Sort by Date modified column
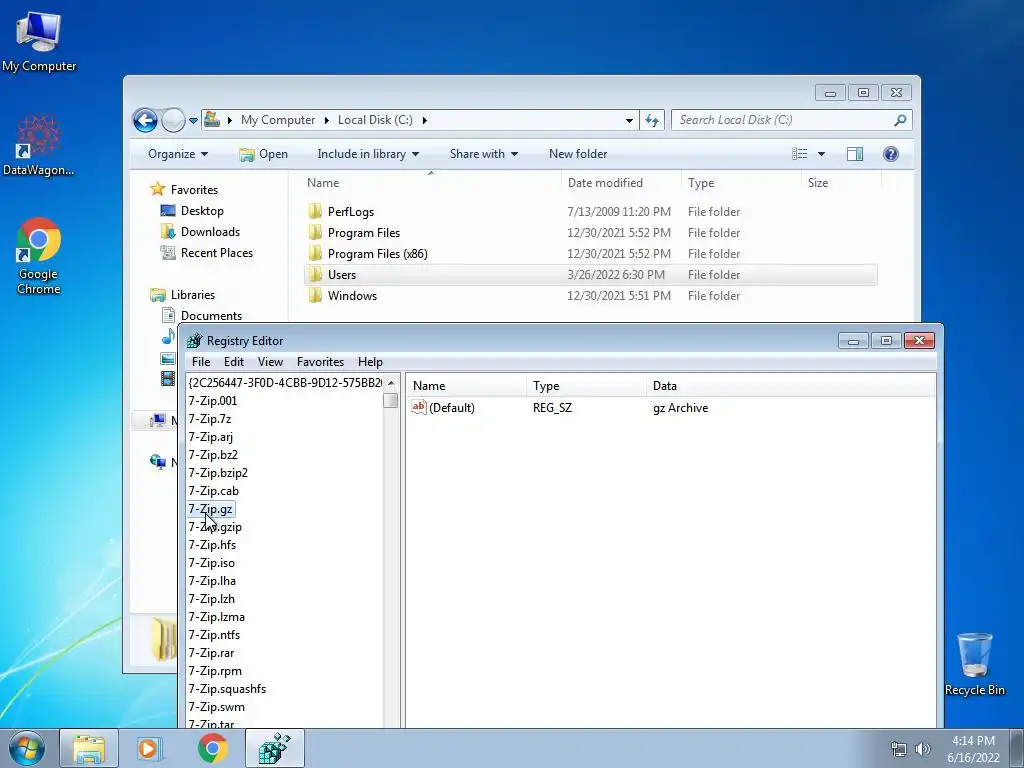The height and width of the screenshot is (768, 1024). click(x=621, y=183)
